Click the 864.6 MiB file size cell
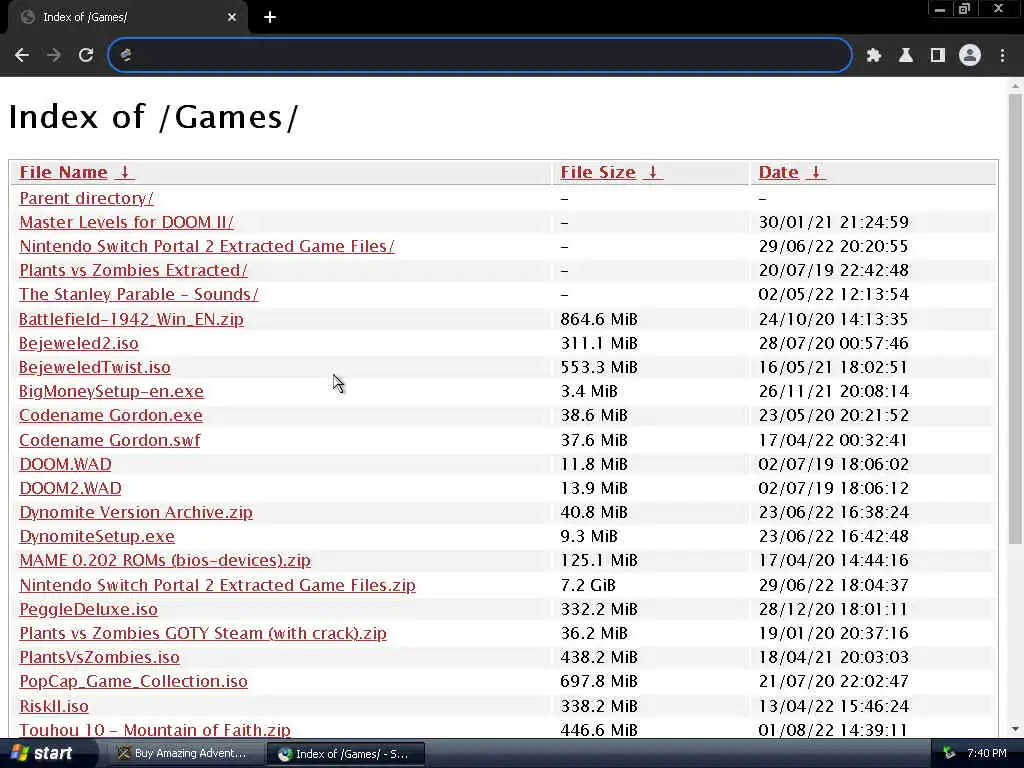This screenshot has width=1024, height=768. click(599, 319)
